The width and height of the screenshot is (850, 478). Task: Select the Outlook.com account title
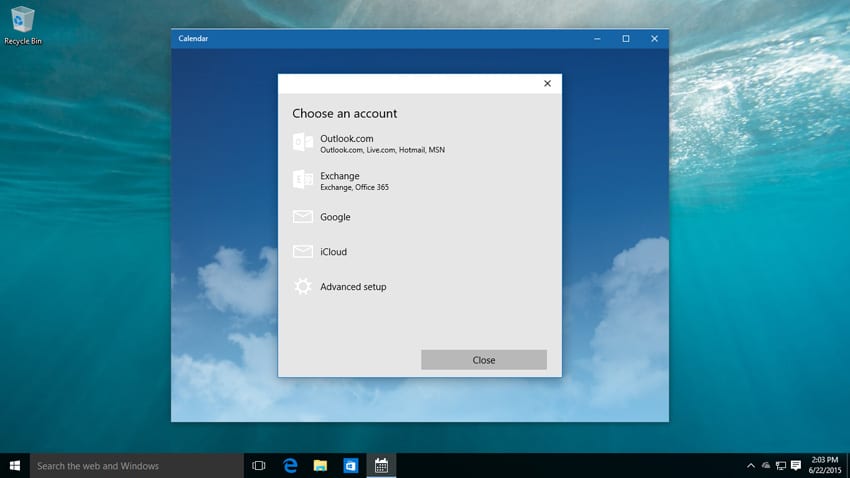(346, 139)
